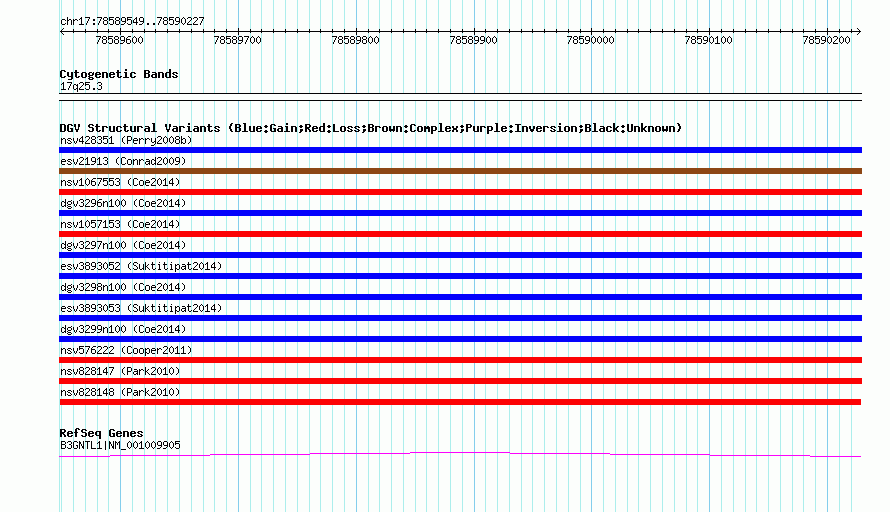Click the 78589600 ruler position label

click(119, 40)
